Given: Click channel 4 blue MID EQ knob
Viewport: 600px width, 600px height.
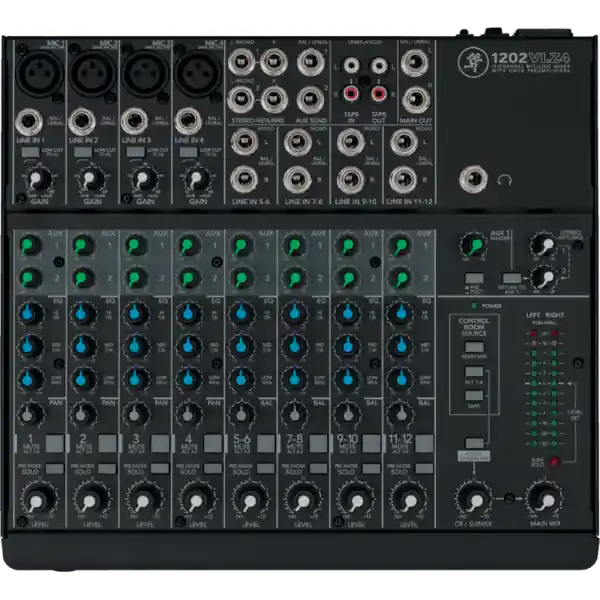Looking at the screenshot, I should tap(188, 345).
